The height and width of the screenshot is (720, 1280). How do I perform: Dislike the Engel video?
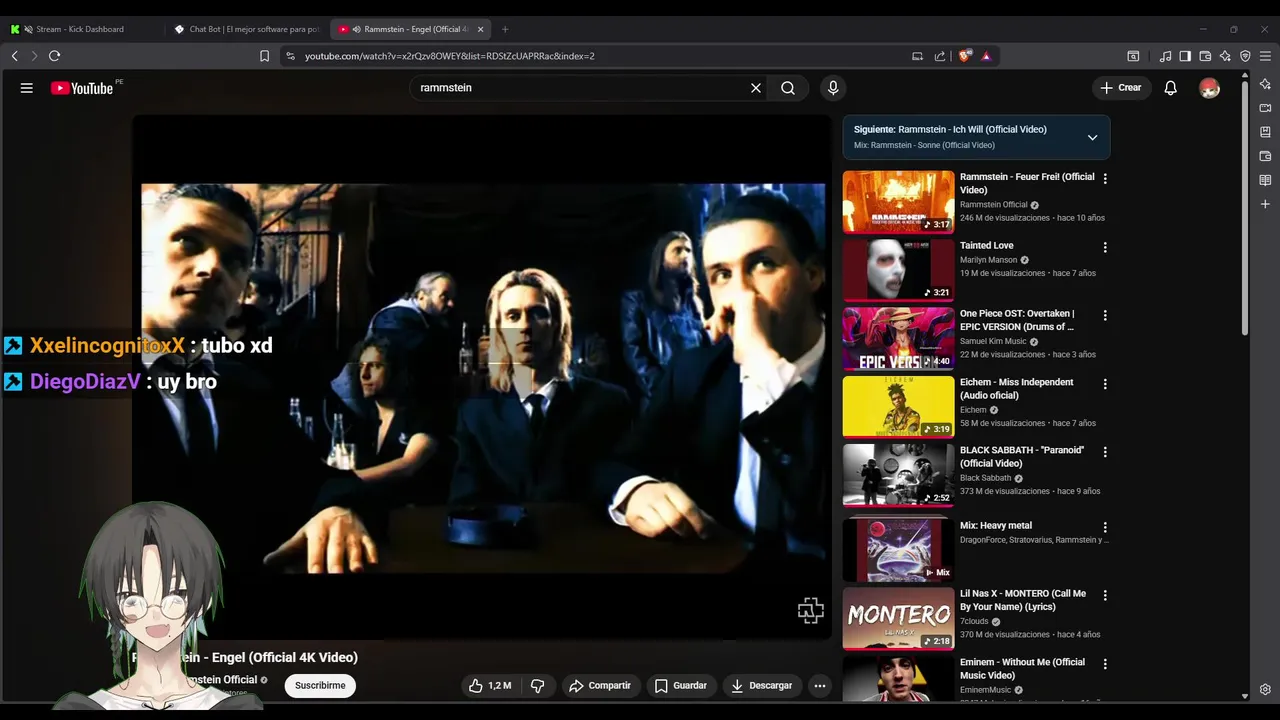[538, 686]
